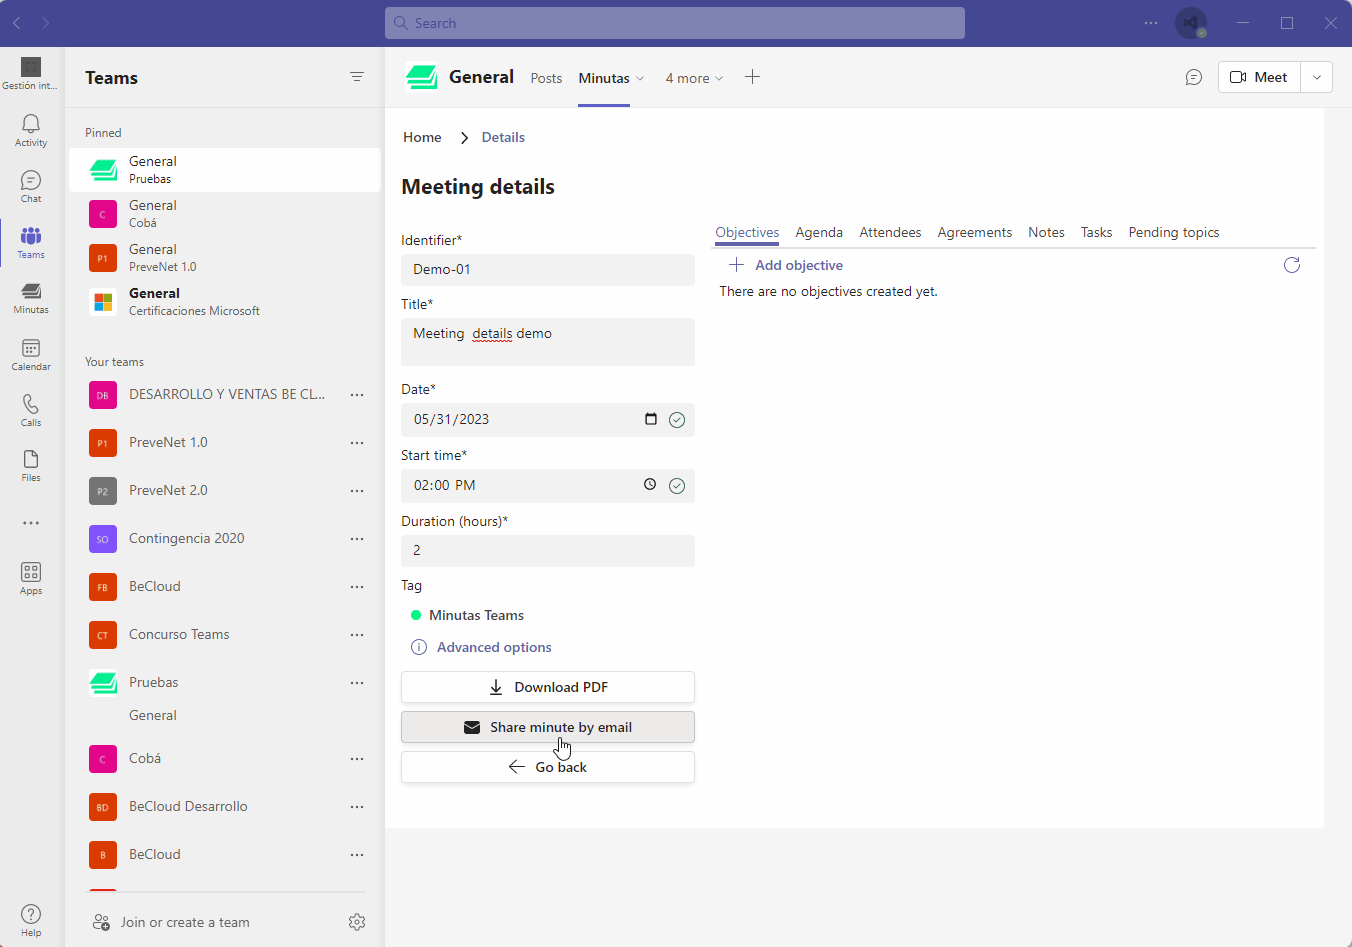Viewport: 1352px width, 947px height.
Task: Click the check icon in Date field
Action: pos(677,420)
